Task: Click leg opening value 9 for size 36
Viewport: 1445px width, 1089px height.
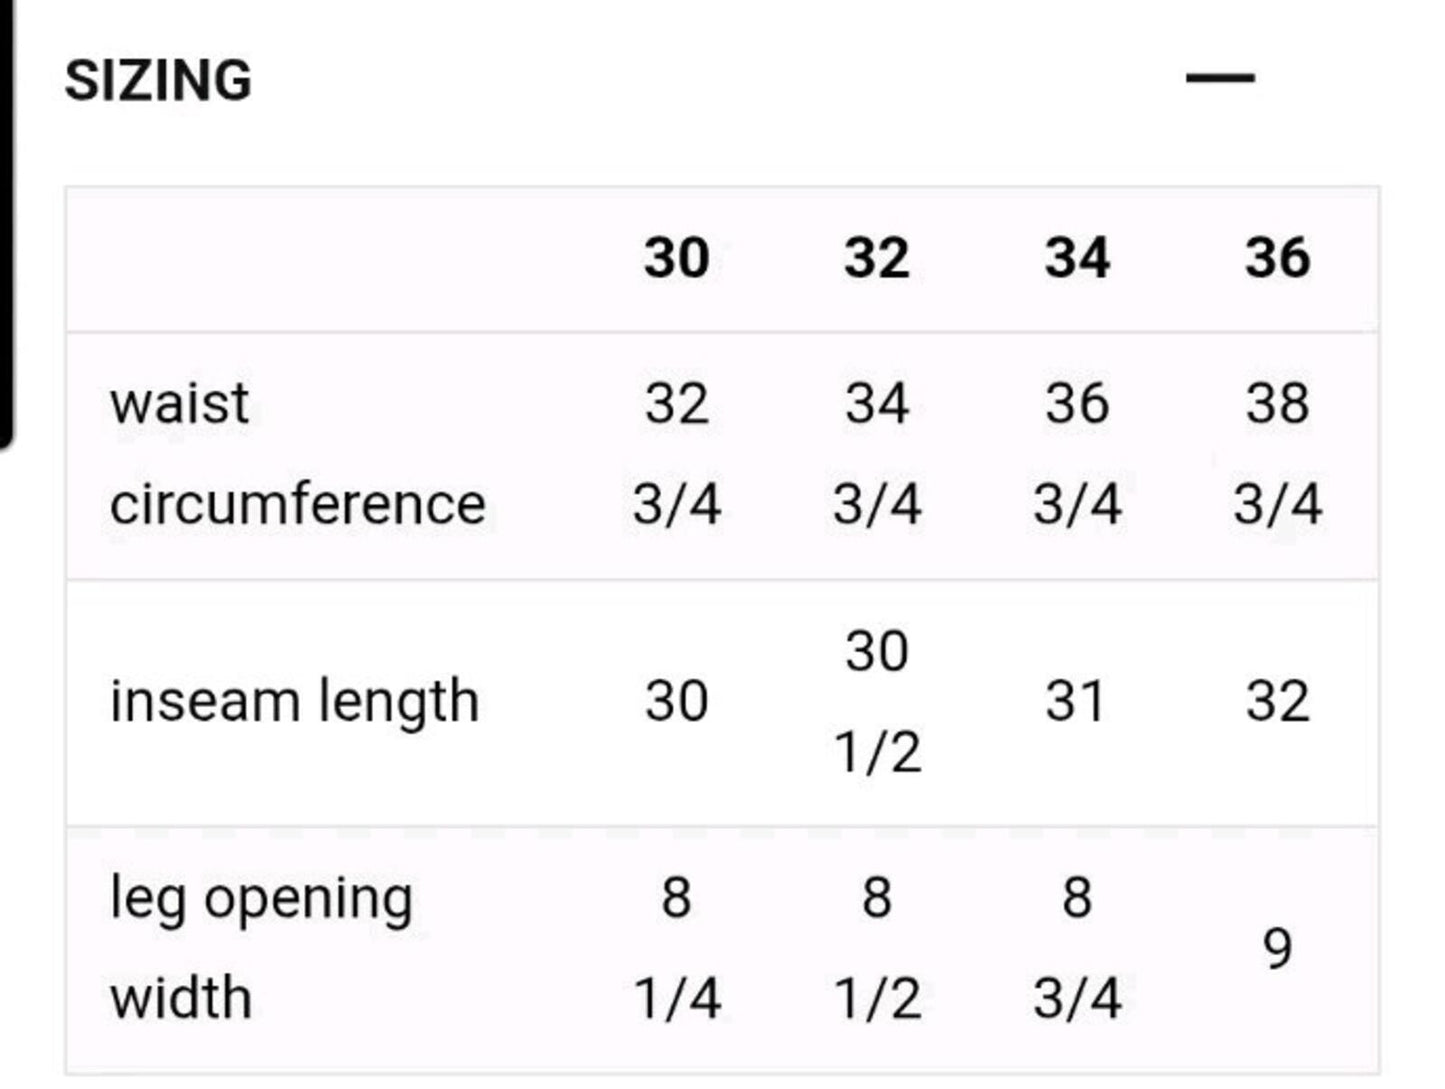Action: coord(1277,948)
